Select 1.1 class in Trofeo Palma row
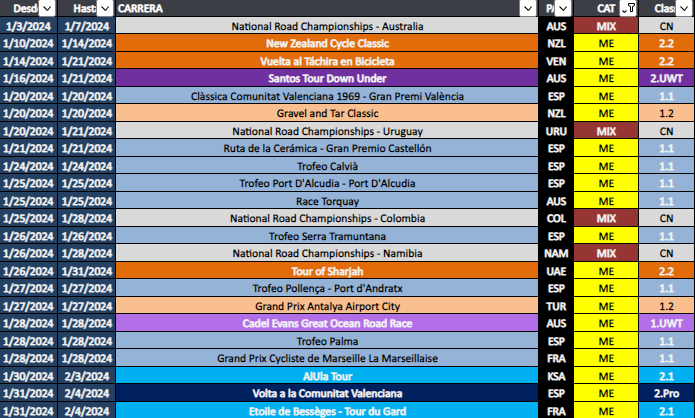Image resolution: width=695 pixels, height=418 pixels. [x=666, y=341]
